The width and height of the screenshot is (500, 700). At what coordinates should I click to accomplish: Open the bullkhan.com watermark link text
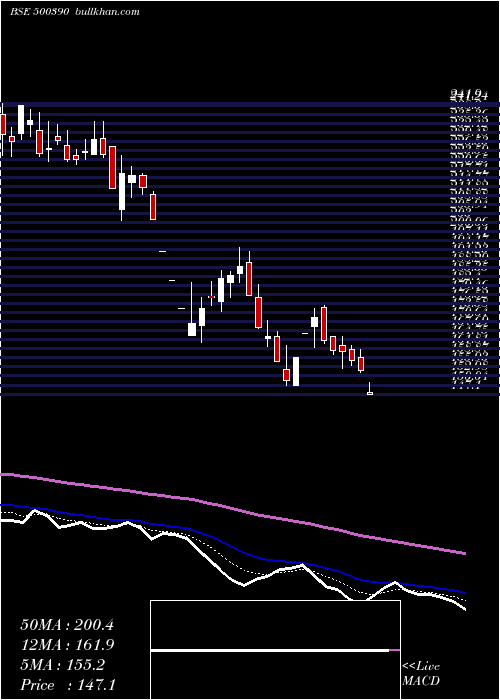(x=106, y=12)
